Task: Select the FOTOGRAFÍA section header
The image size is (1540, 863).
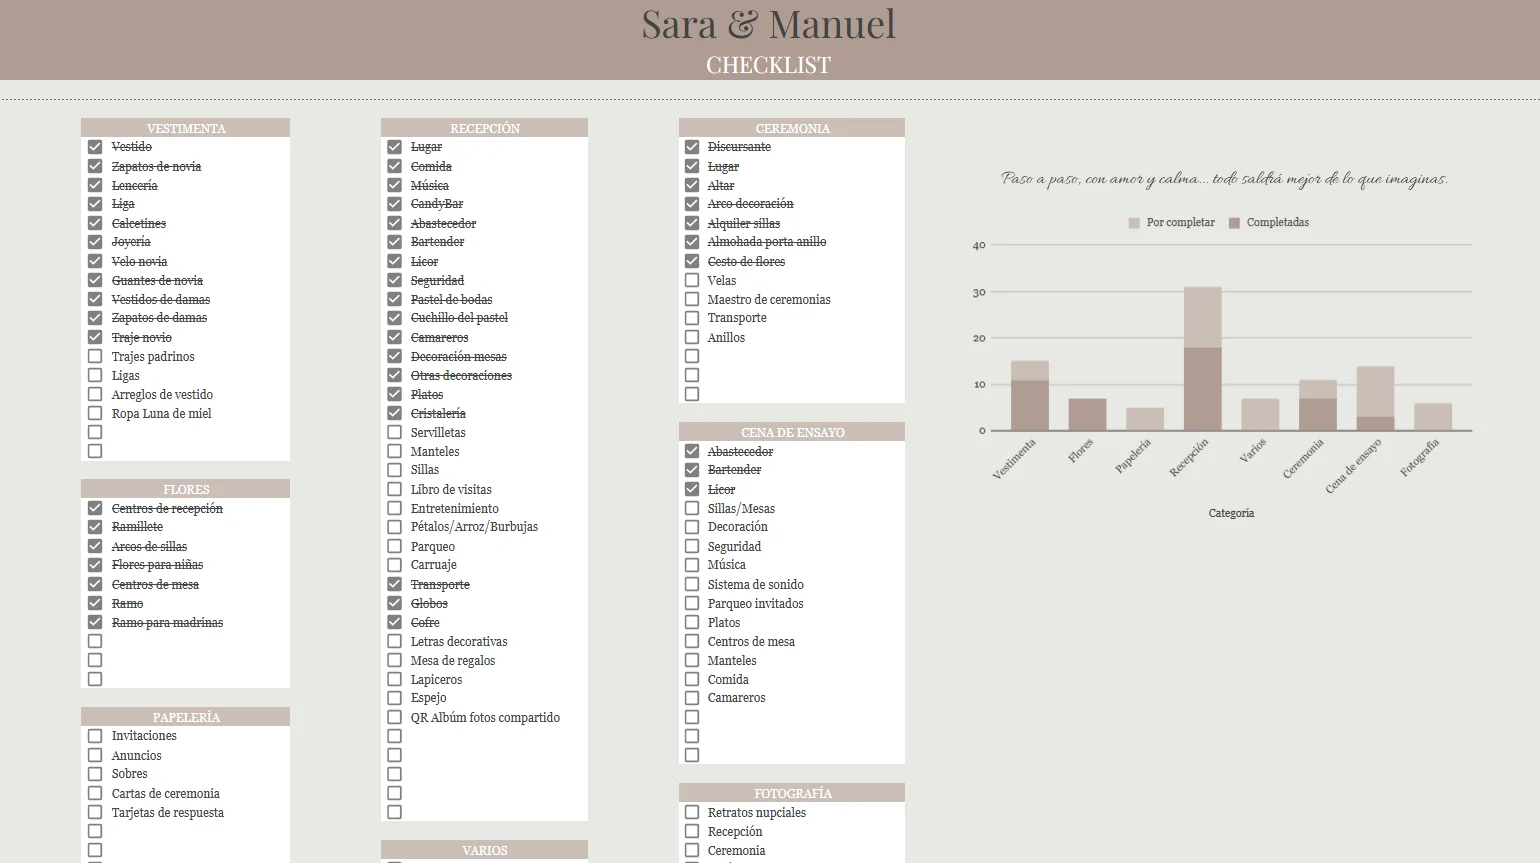Action: [x=792, y=793]
